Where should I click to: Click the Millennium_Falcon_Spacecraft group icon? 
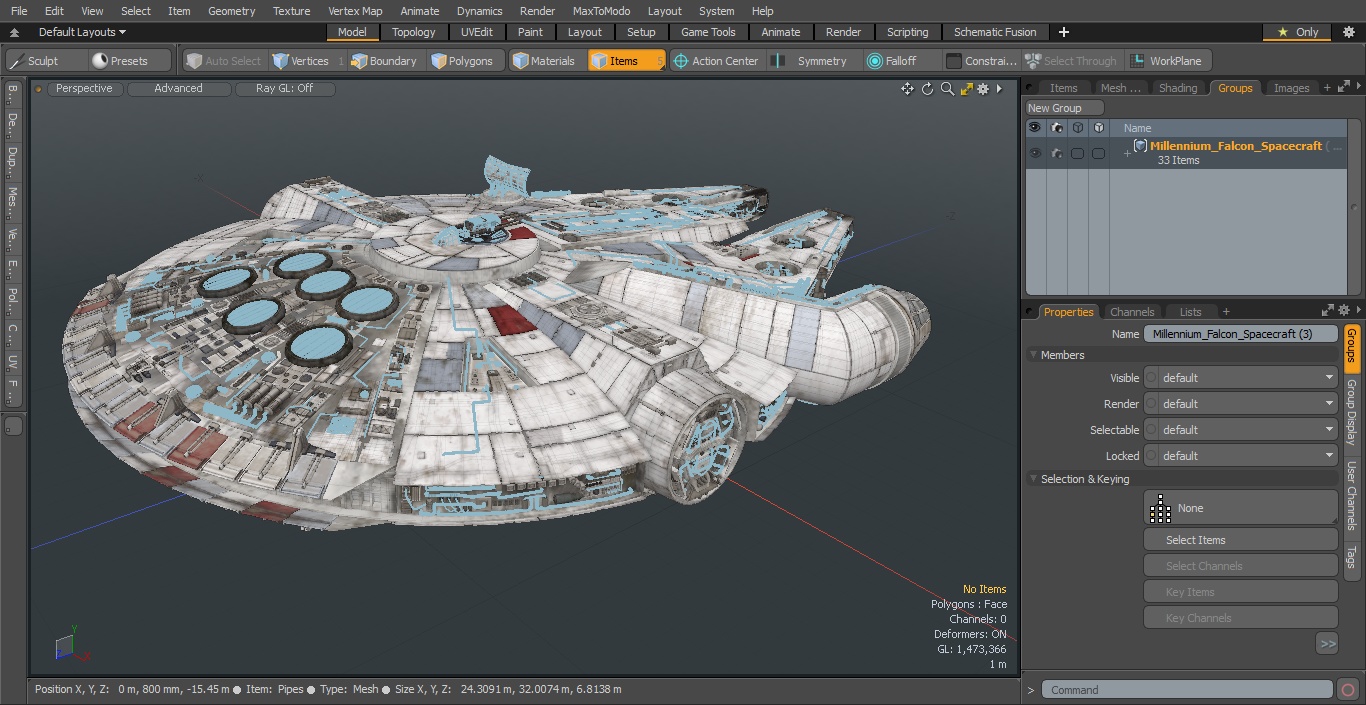click(1140, 146)
